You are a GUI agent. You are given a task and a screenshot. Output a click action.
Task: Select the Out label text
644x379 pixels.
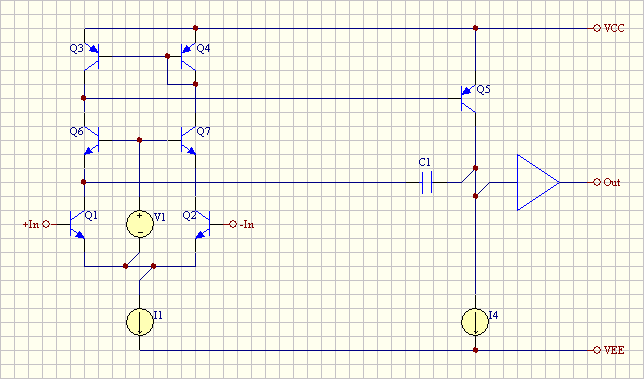tap(612, 182)
